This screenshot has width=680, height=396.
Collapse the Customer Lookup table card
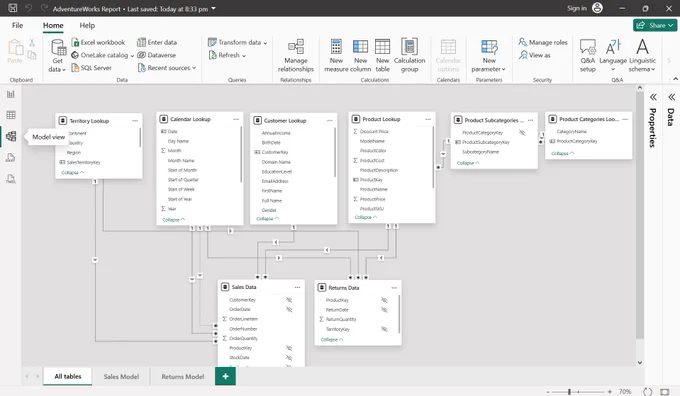268,218
